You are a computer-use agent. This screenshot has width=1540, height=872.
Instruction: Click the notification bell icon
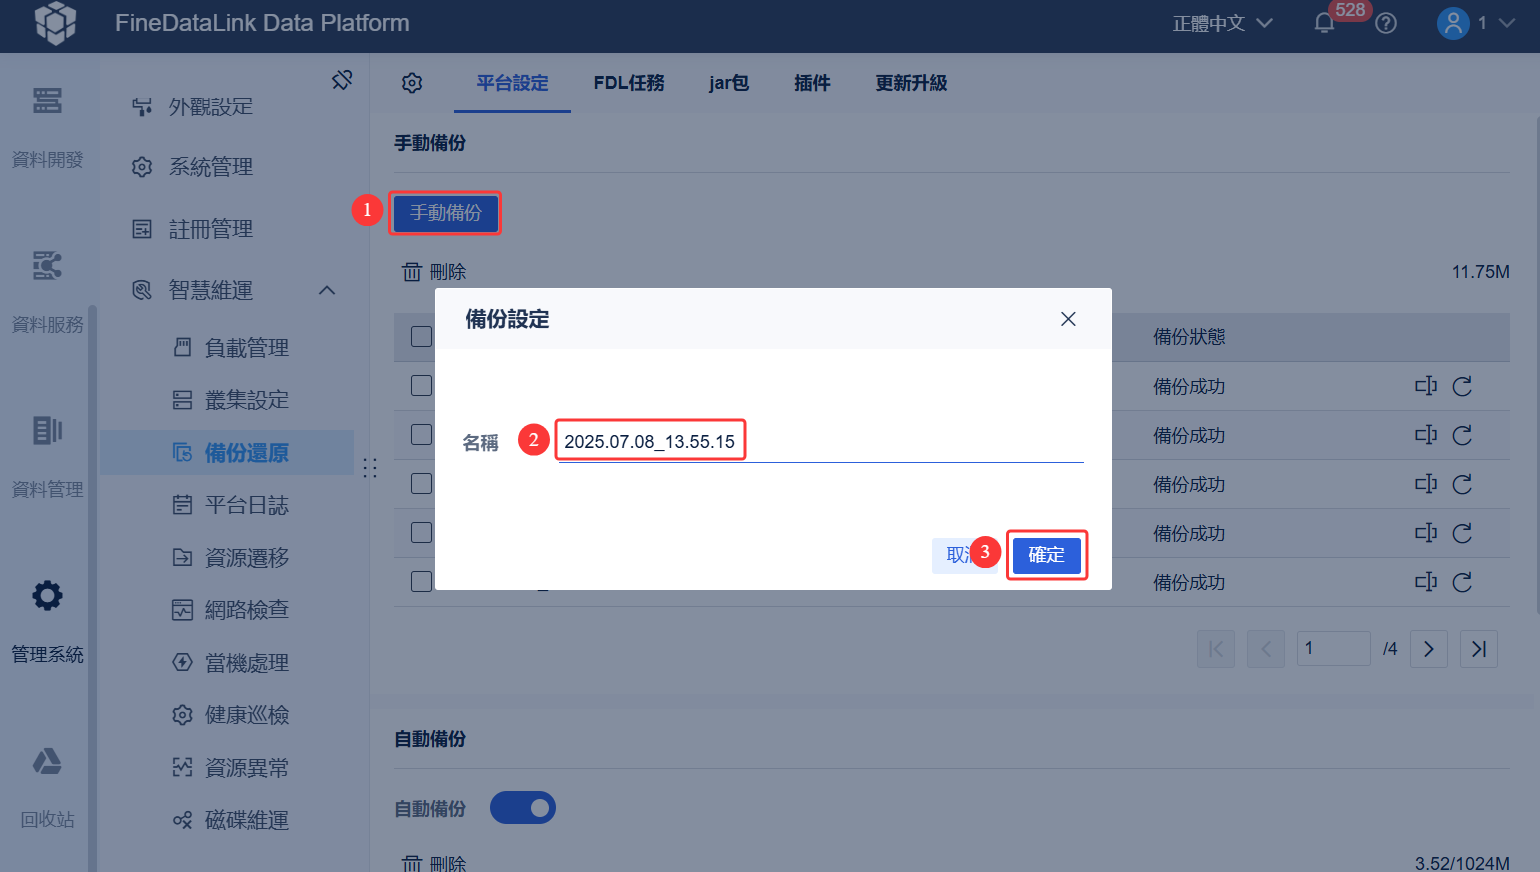click(x=1324, y=23)
